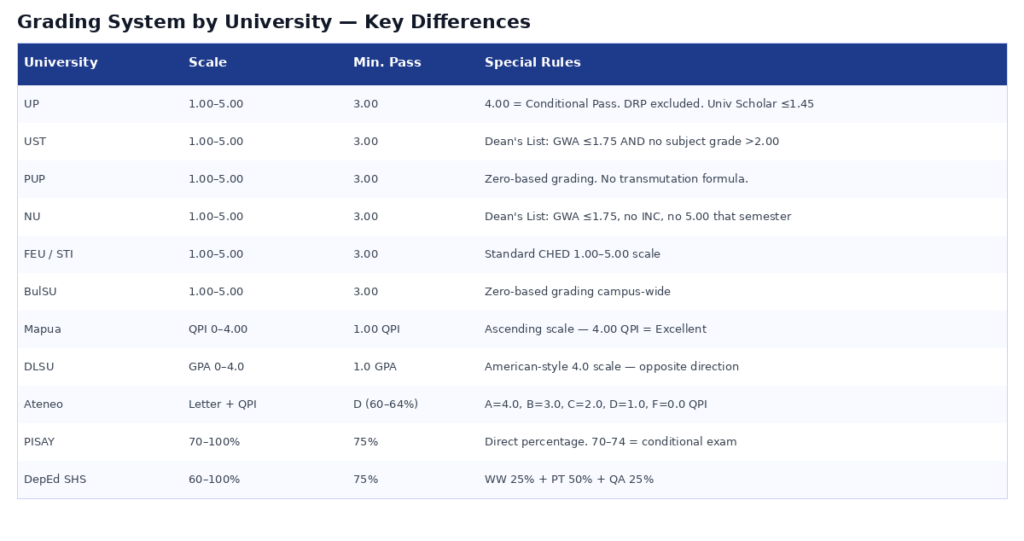Click DLSU's 1.0 GPA minimum pass cell
The image size is (1024, 541).
pos(375,367)
